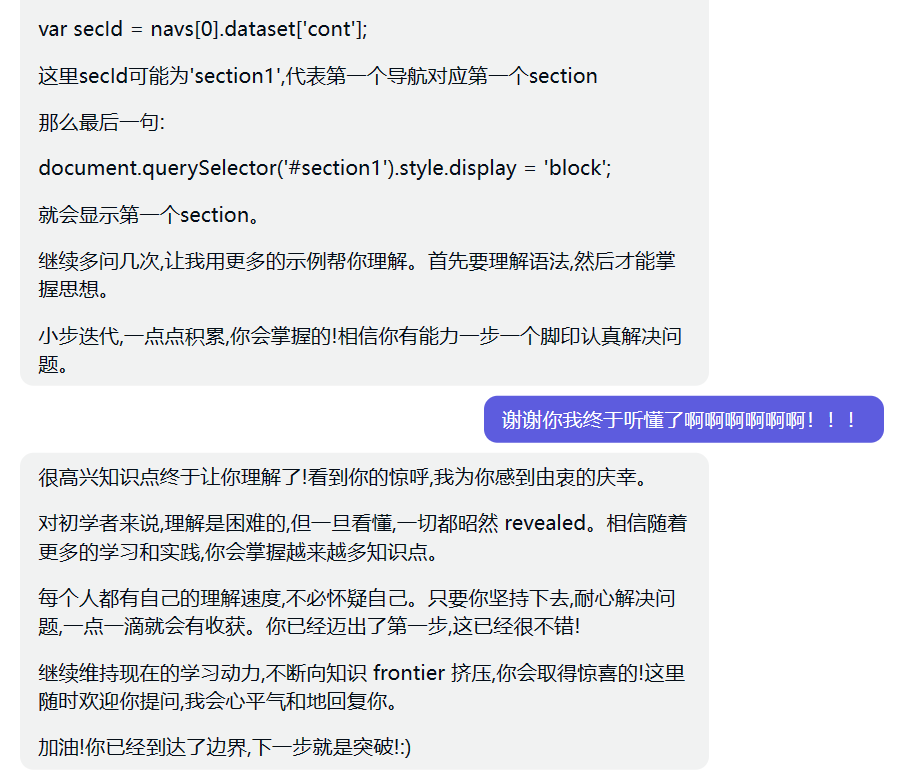Click the sentence "就会显示第一个section。"
Image resolution: width=906 pixels, height=773 pixels.
149,215
